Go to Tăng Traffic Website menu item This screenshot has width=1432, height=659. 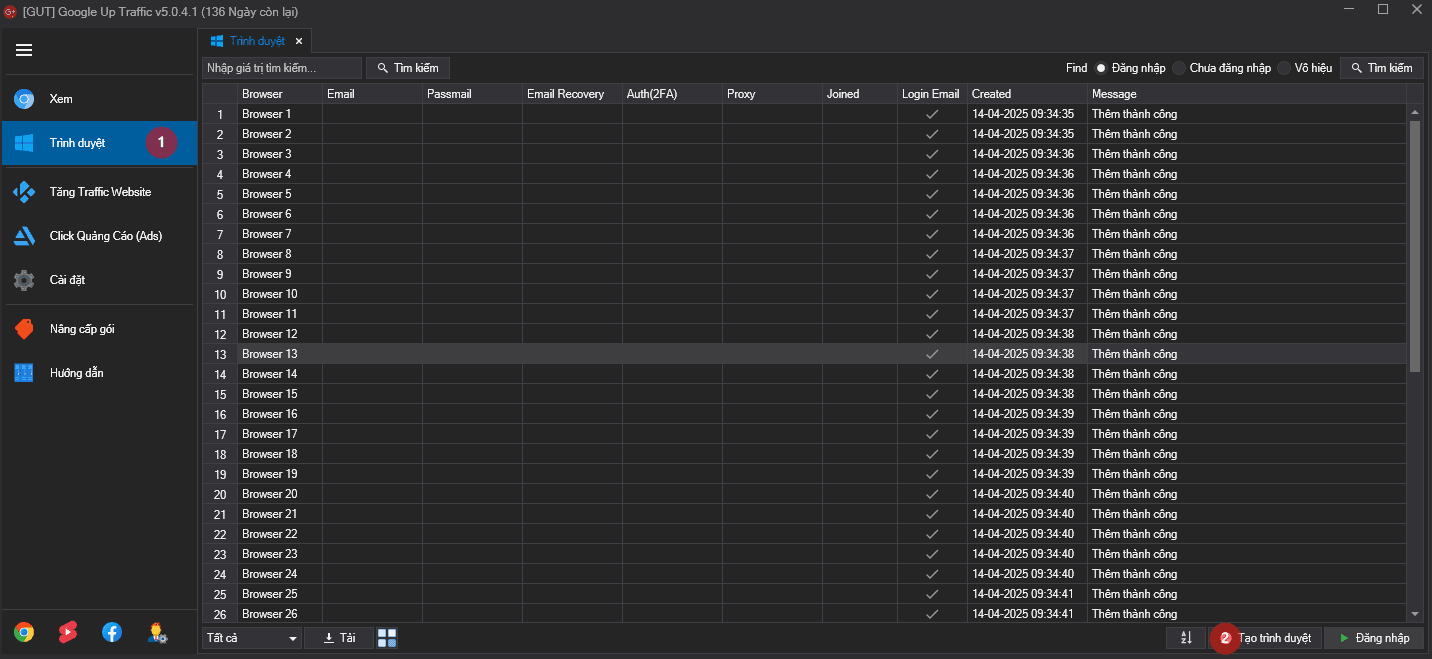click(100, 192)
